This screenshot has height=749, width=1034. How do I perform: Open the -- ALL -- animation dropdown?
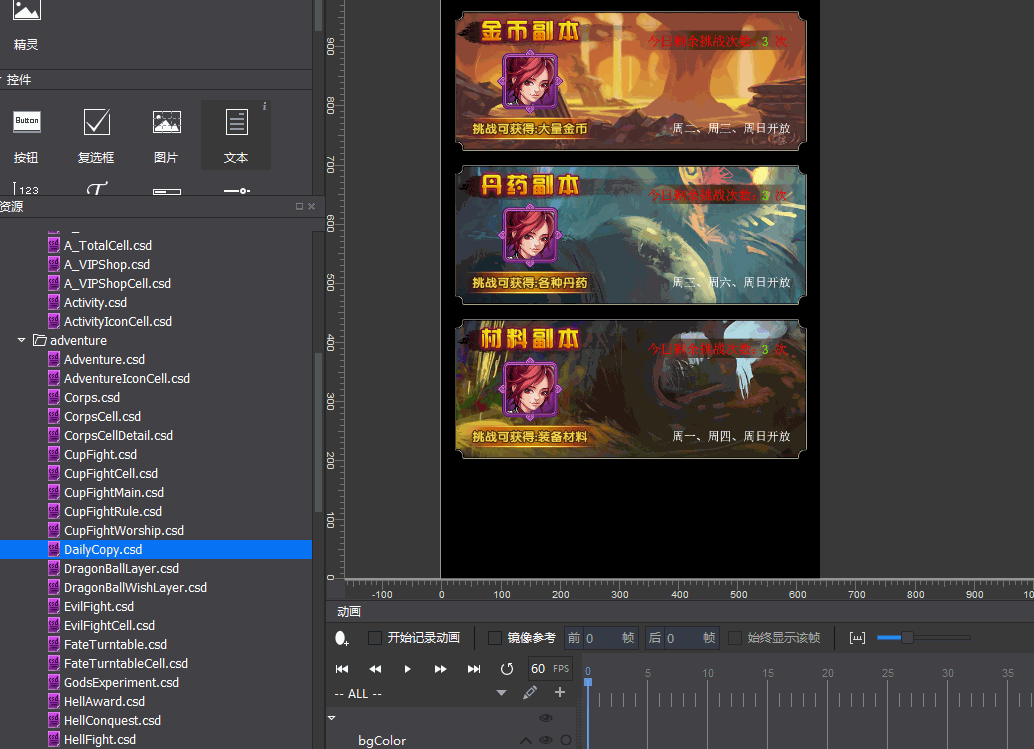pos(501,693)
